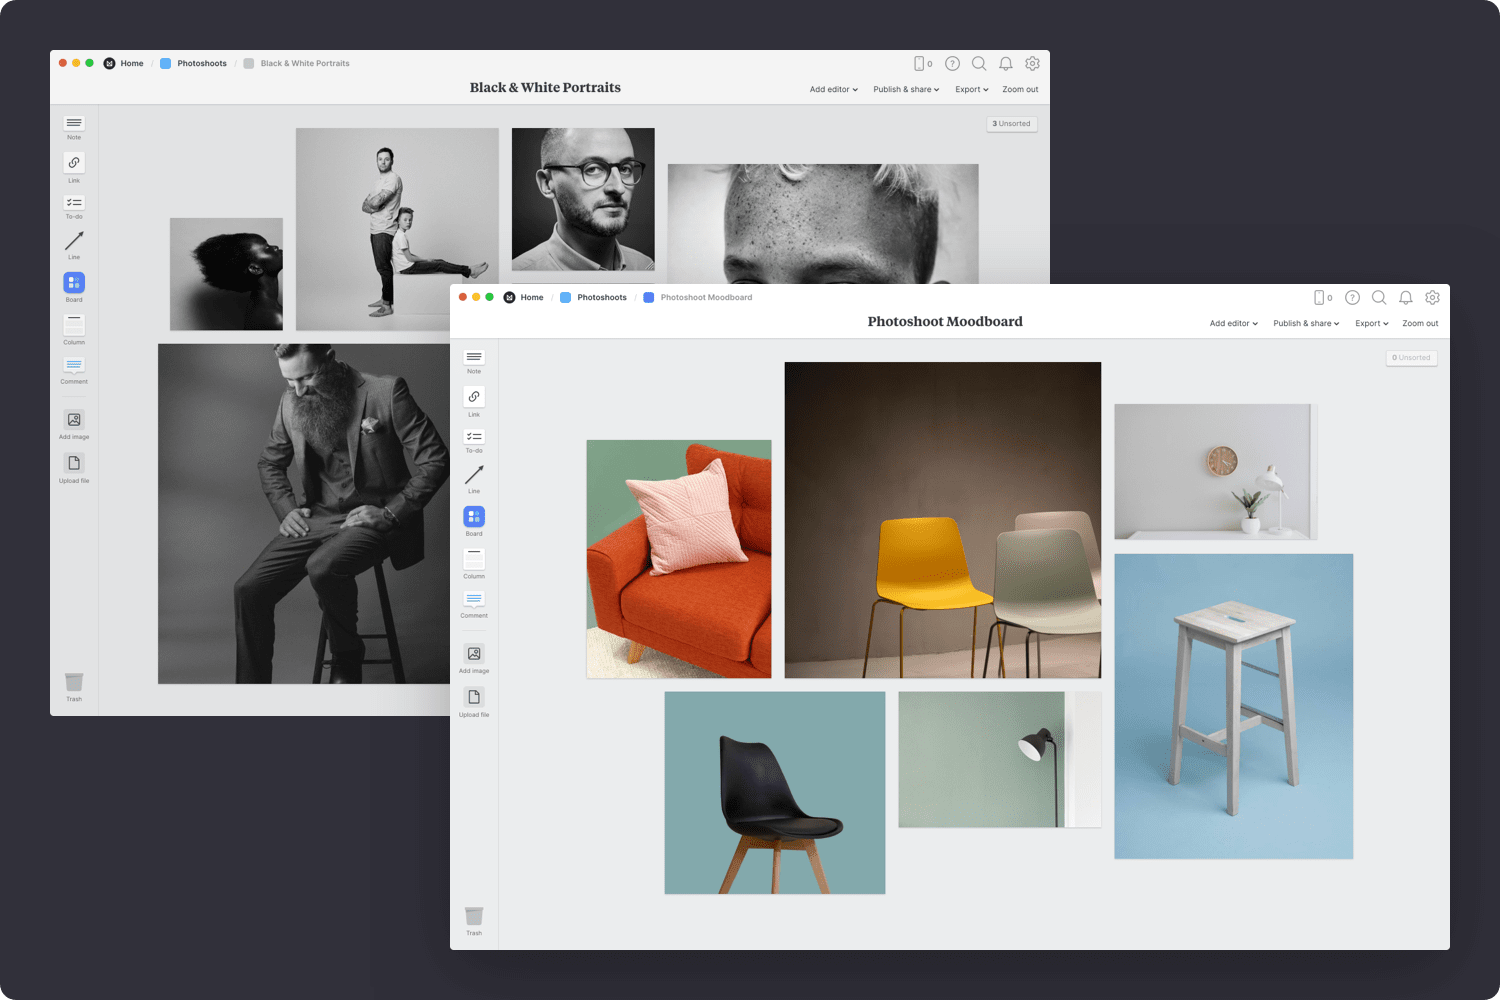Image resolution: width=1500 pixels, height=1000 pixels.
Task: Go to Photoshoots in the breadcrumb
Action: 601,297
